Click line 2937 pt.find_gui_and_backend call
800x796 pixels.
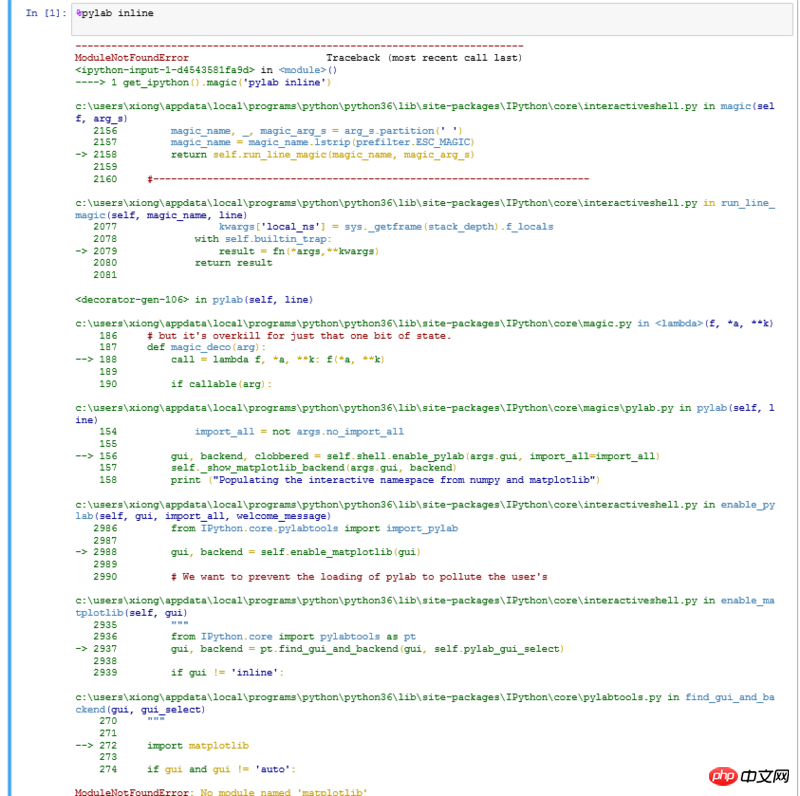point(366,648)
